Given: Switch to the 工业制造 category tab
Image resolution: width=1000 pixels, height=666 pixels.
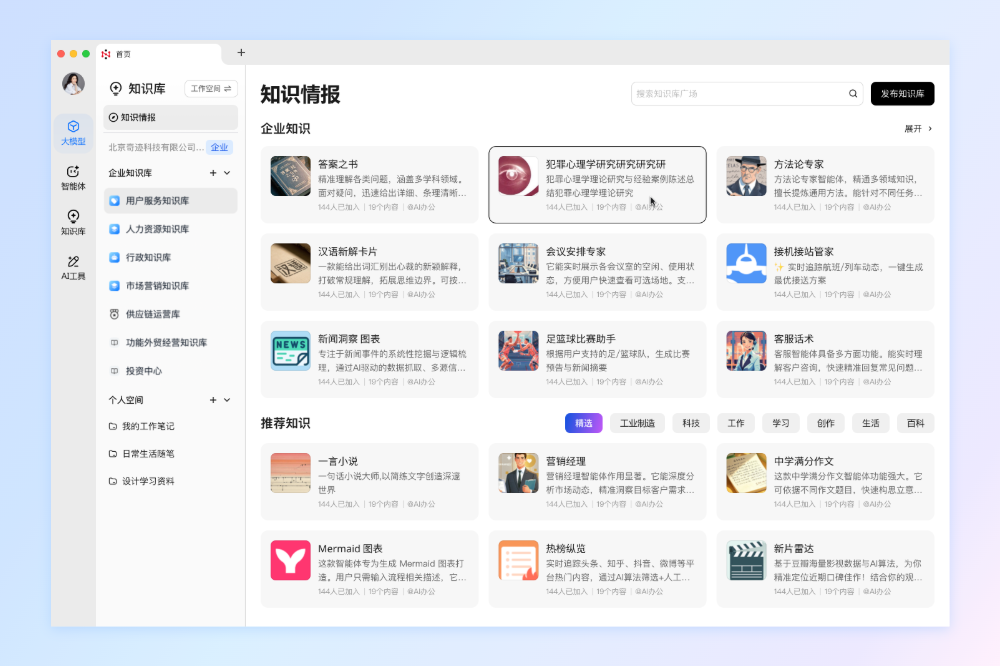Looking at the screenshot, I should pyautogui.click(x=637, y=423).
